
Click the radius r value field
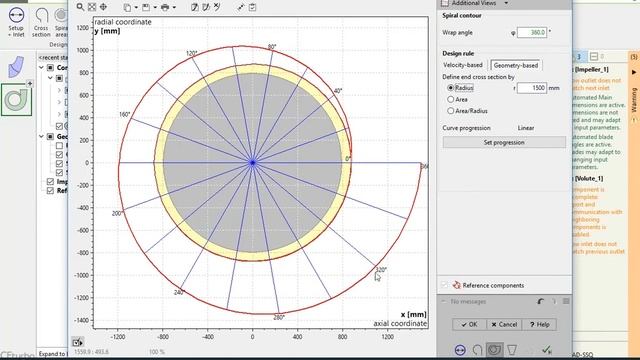pyautogui.click(x=532, y=88)
